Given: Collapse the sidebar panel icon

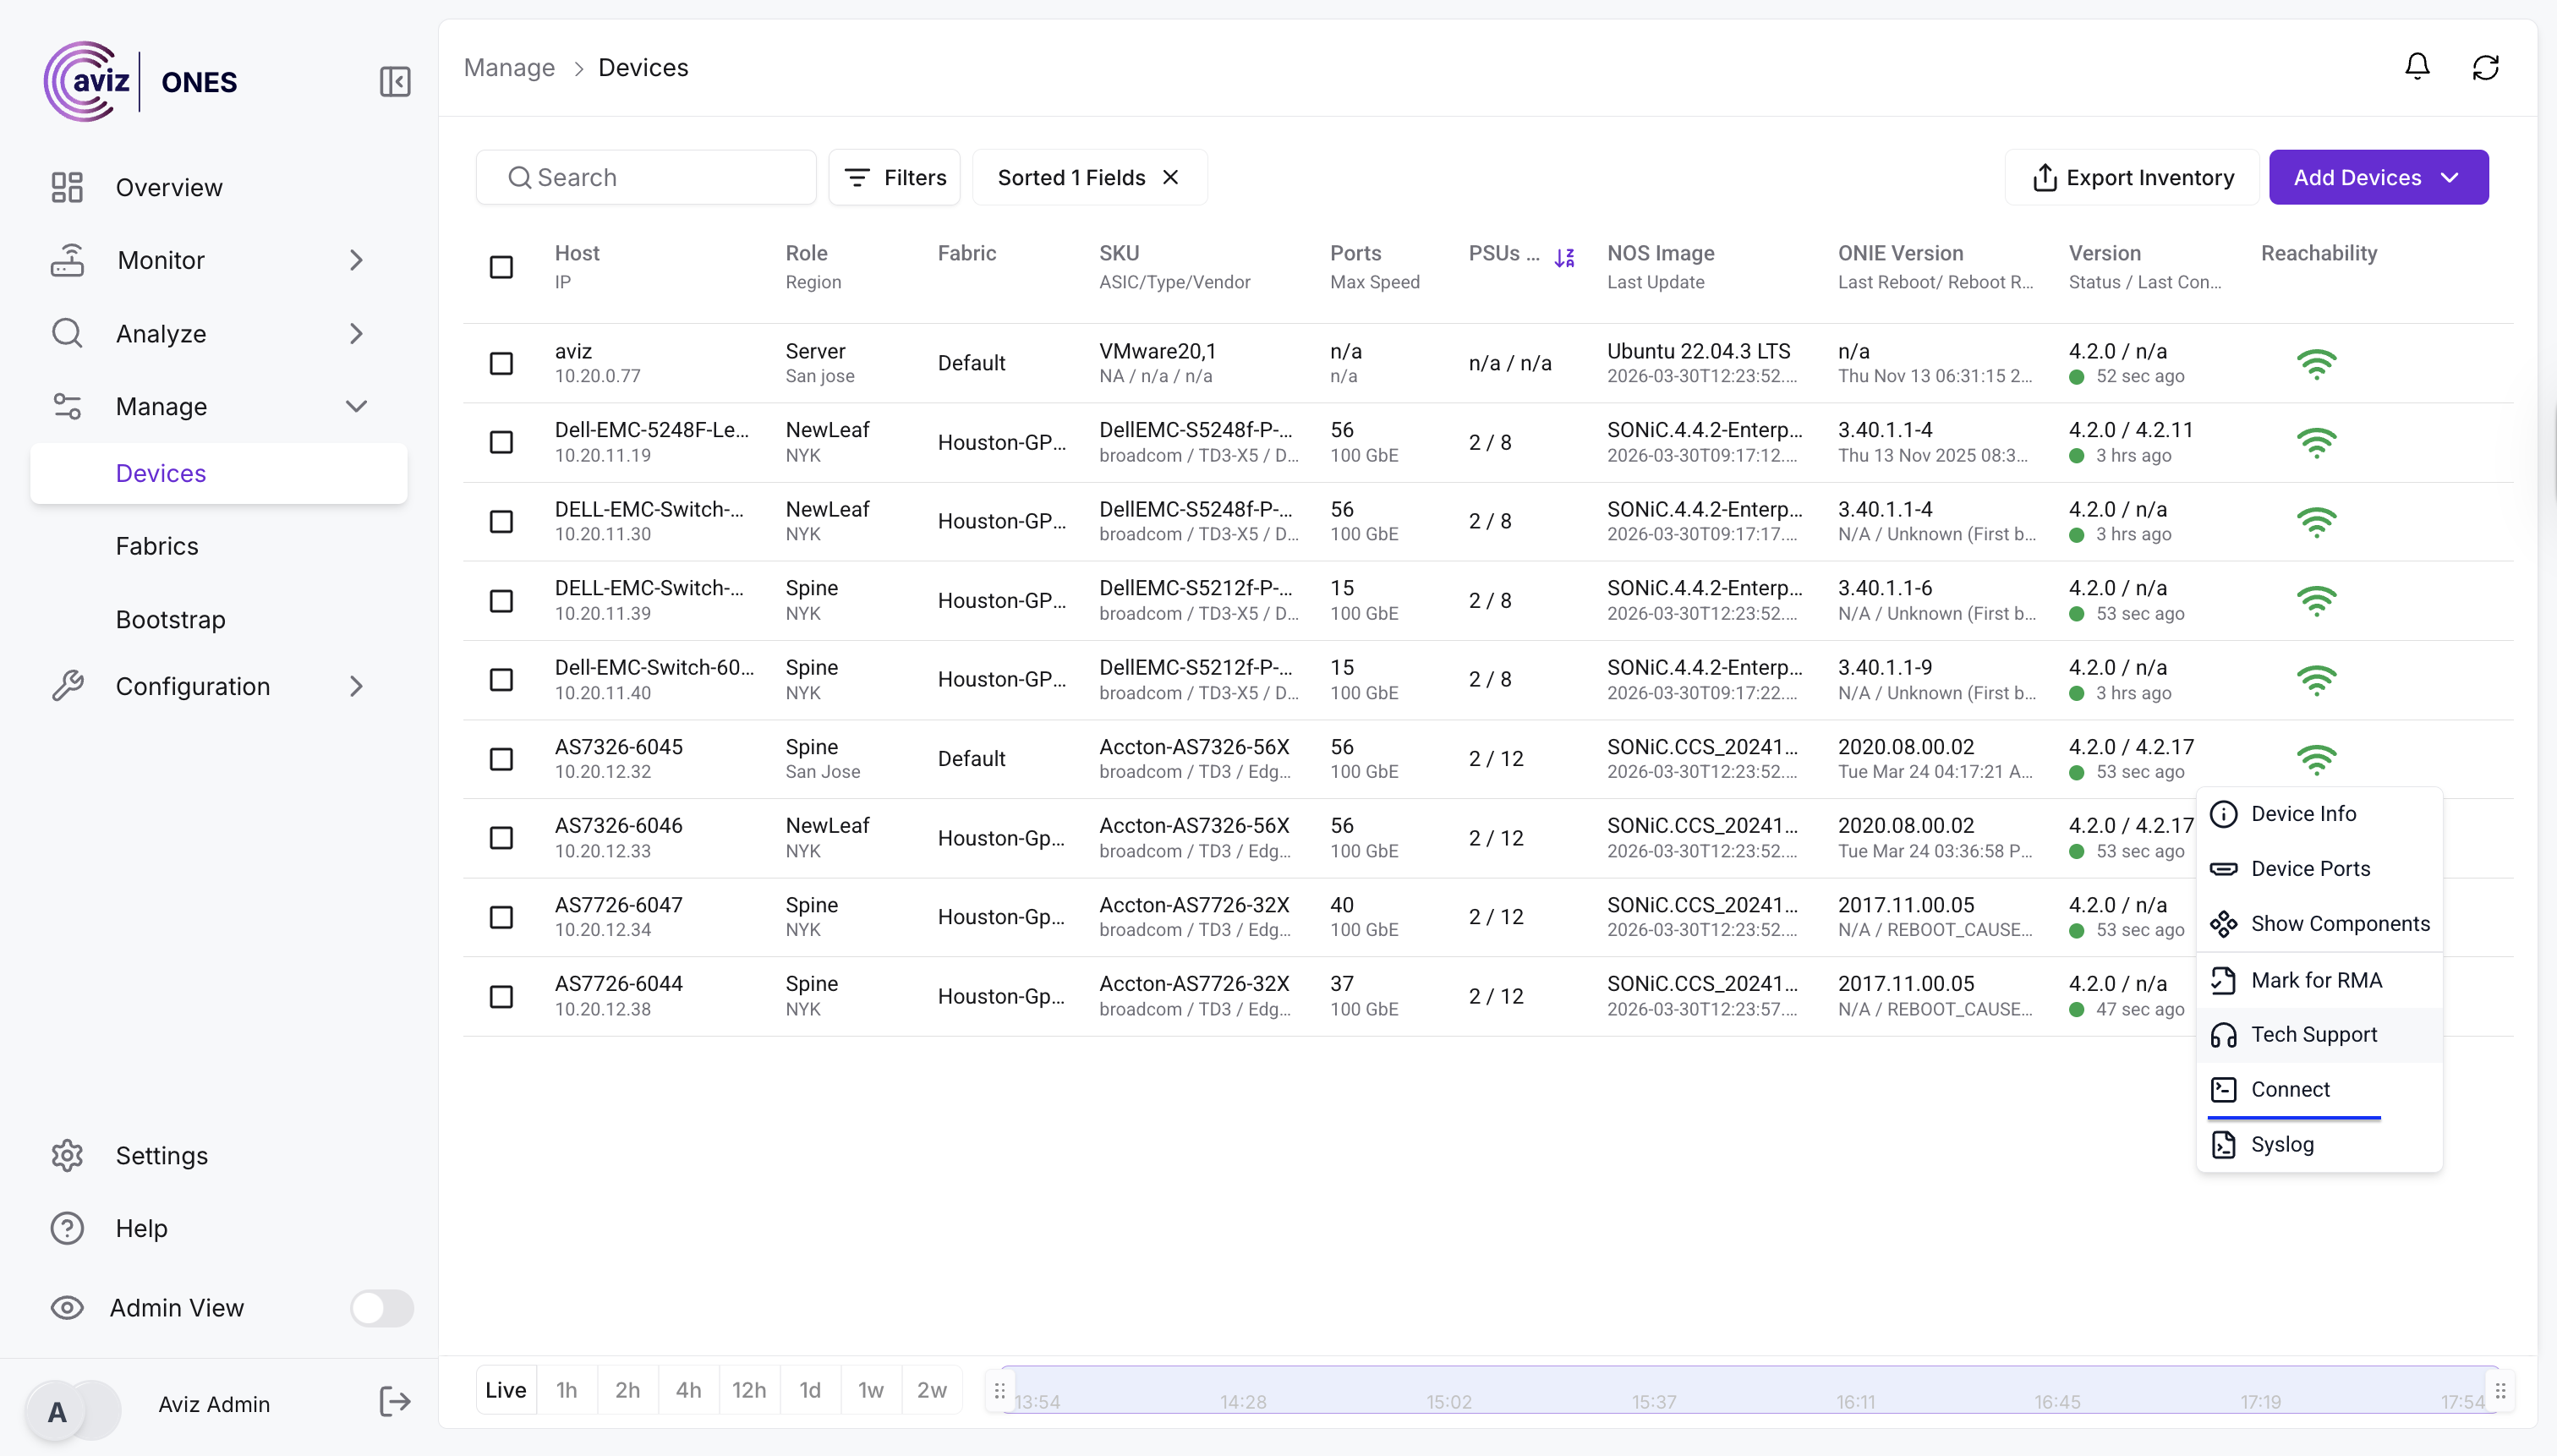Looking at the screenshot, I should coord(395,81).
